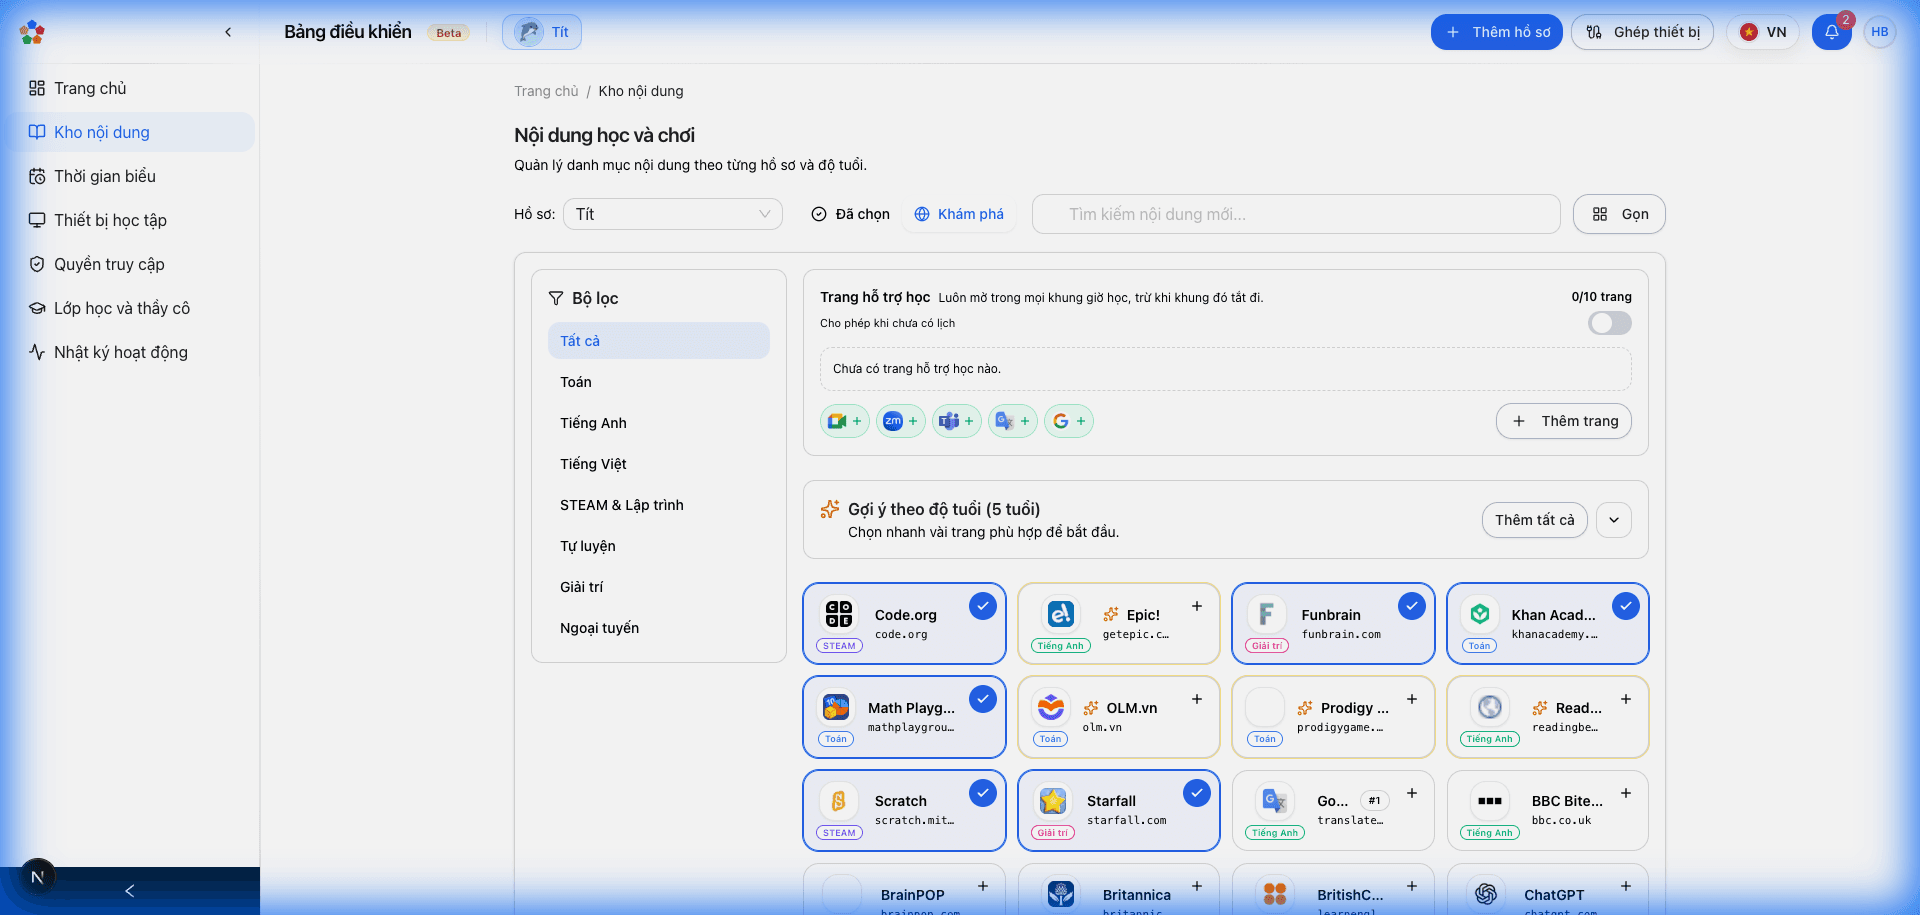The image size is (1920, 915).
Task: Add Google quick support page
Action: click(1069, 421)
